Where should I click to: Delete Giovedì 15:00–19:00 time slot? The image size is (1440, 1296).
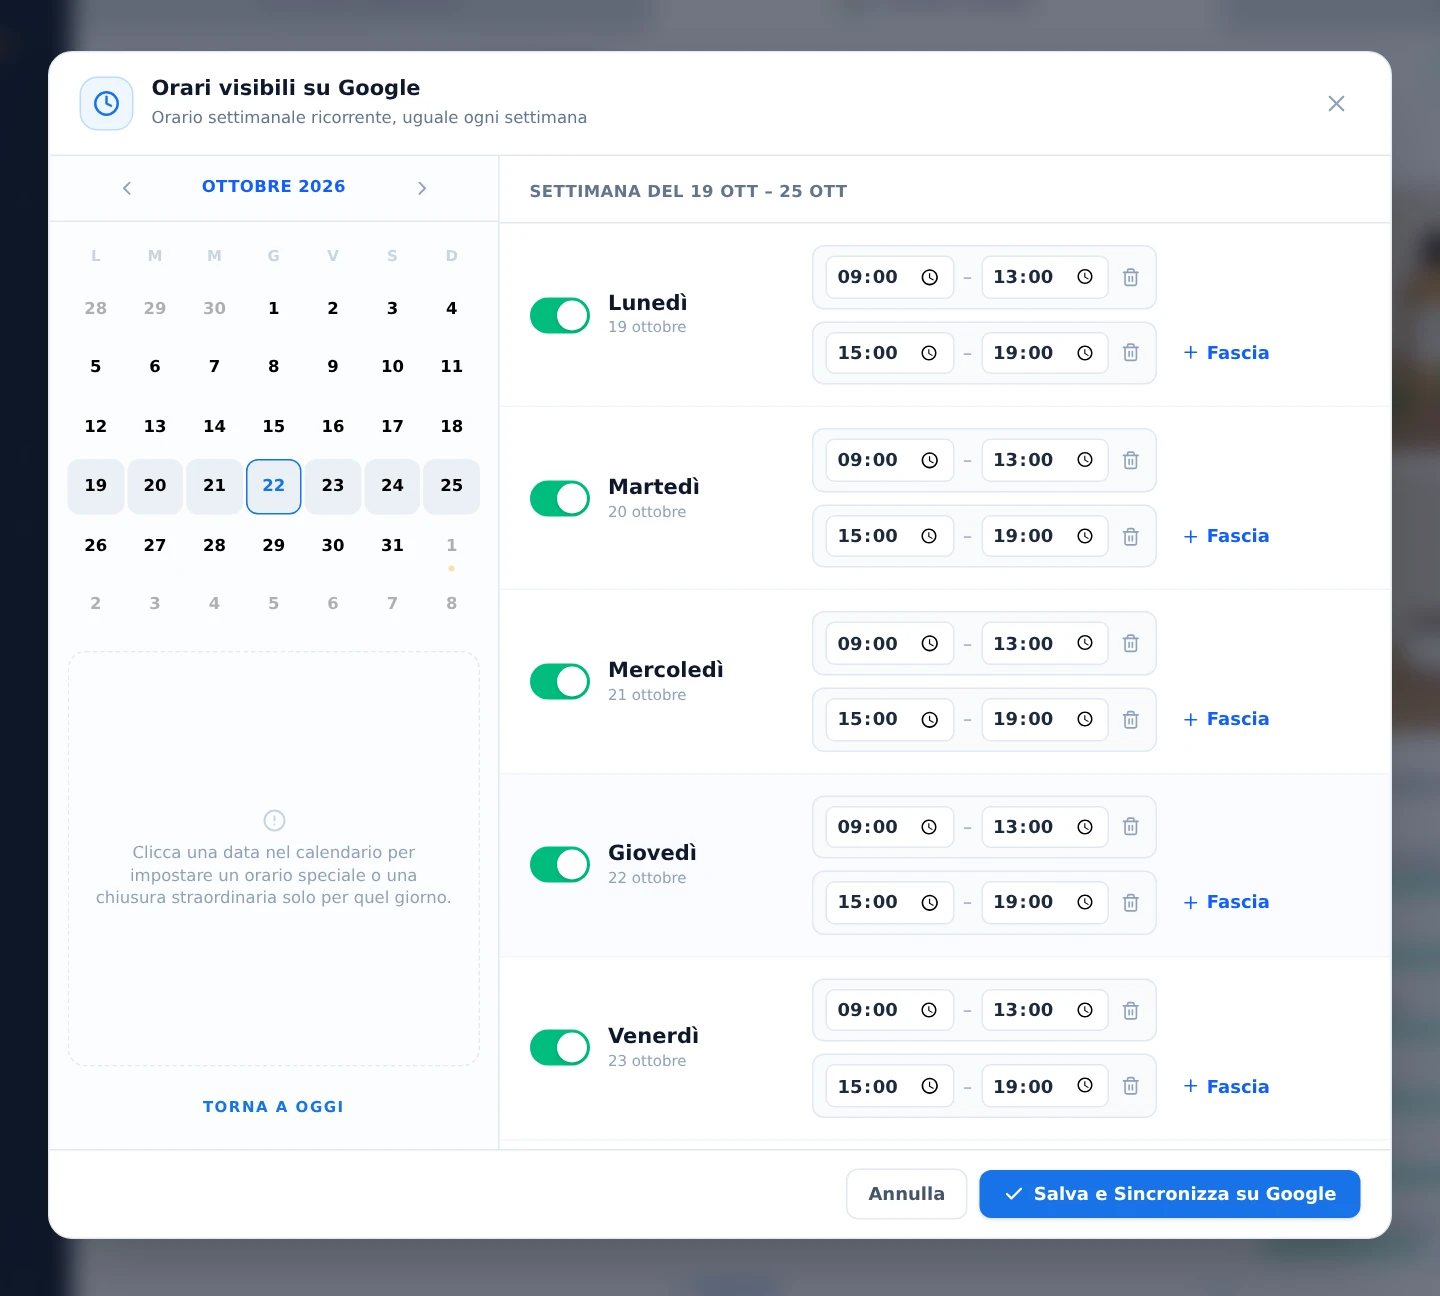(x=1130, y=902)
